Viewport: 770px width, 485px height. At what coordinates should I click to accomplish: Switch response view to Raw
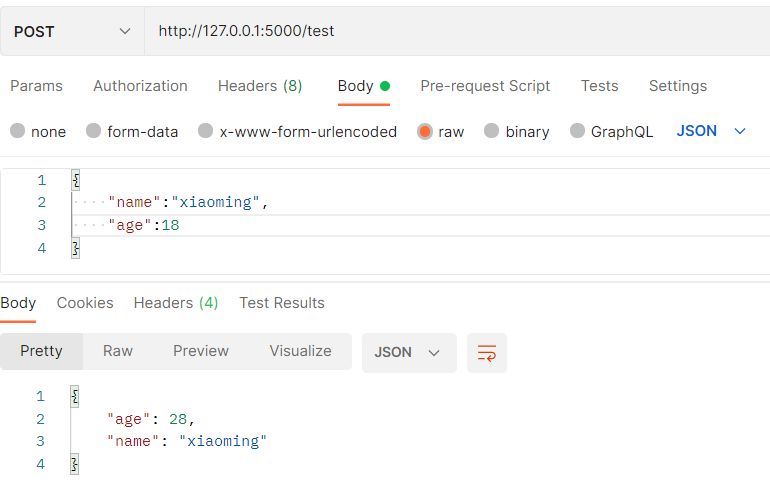118,351
